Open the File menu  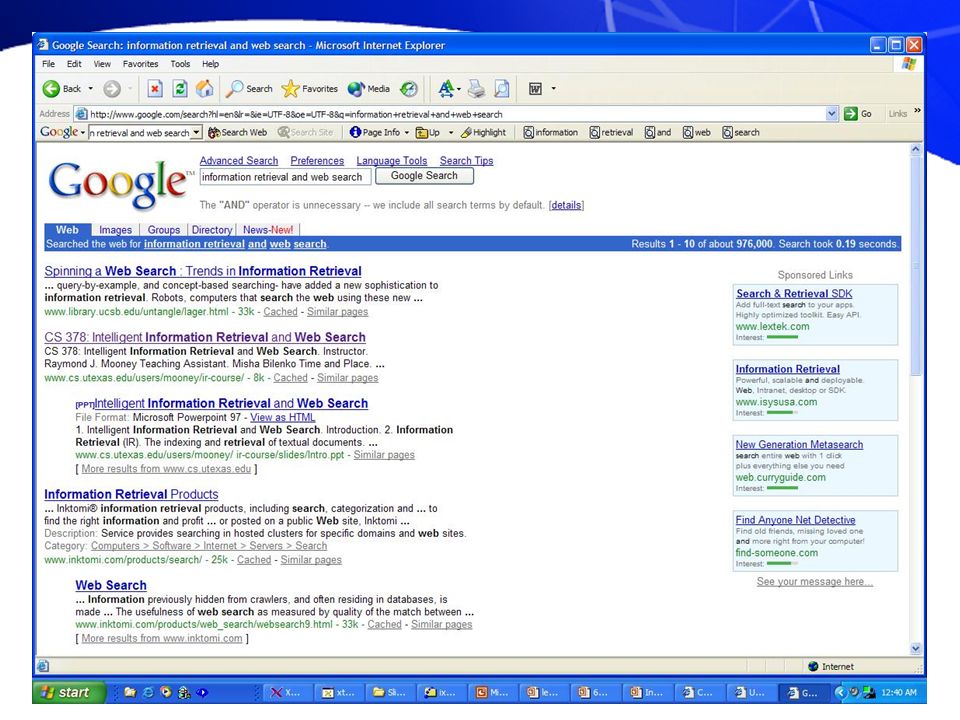pyautogui.click(x=48, y=64)
